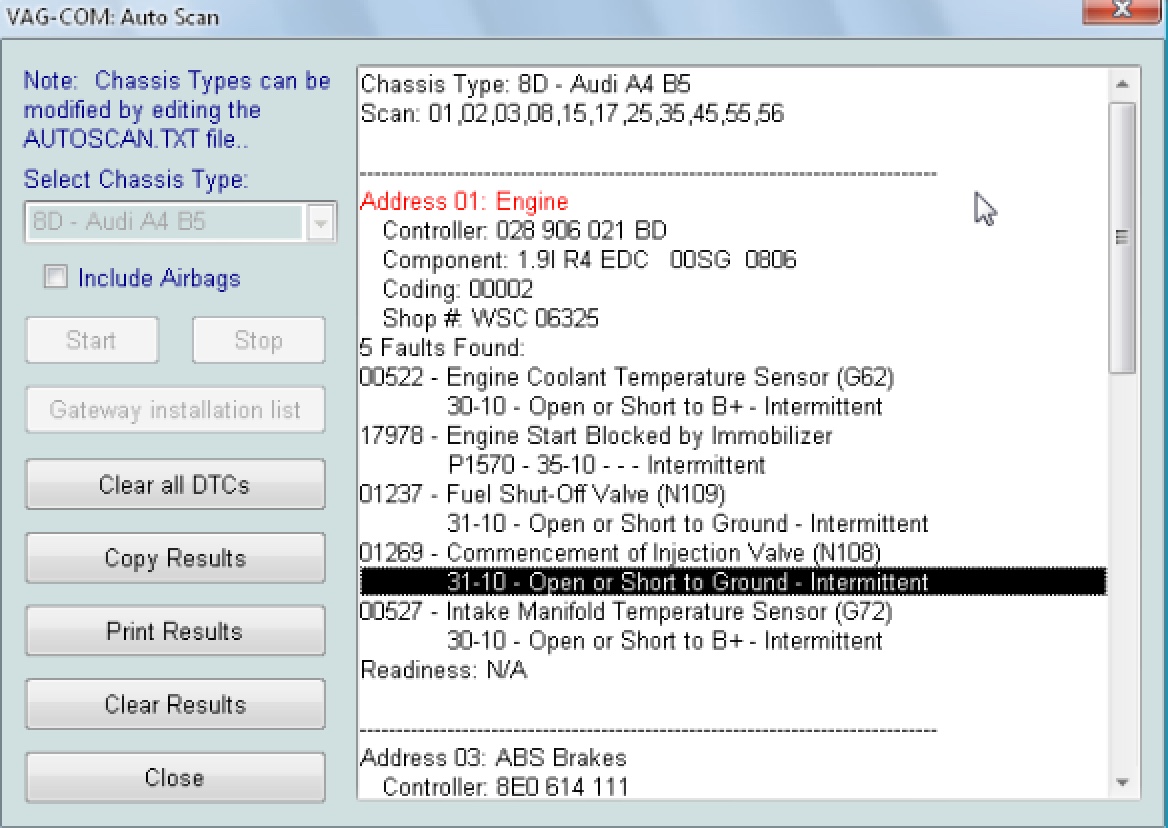Select fault 01237 Fuel Shut-Off Valve line
This screenshot has width=1168, height=828.
(x=542, y=494)
